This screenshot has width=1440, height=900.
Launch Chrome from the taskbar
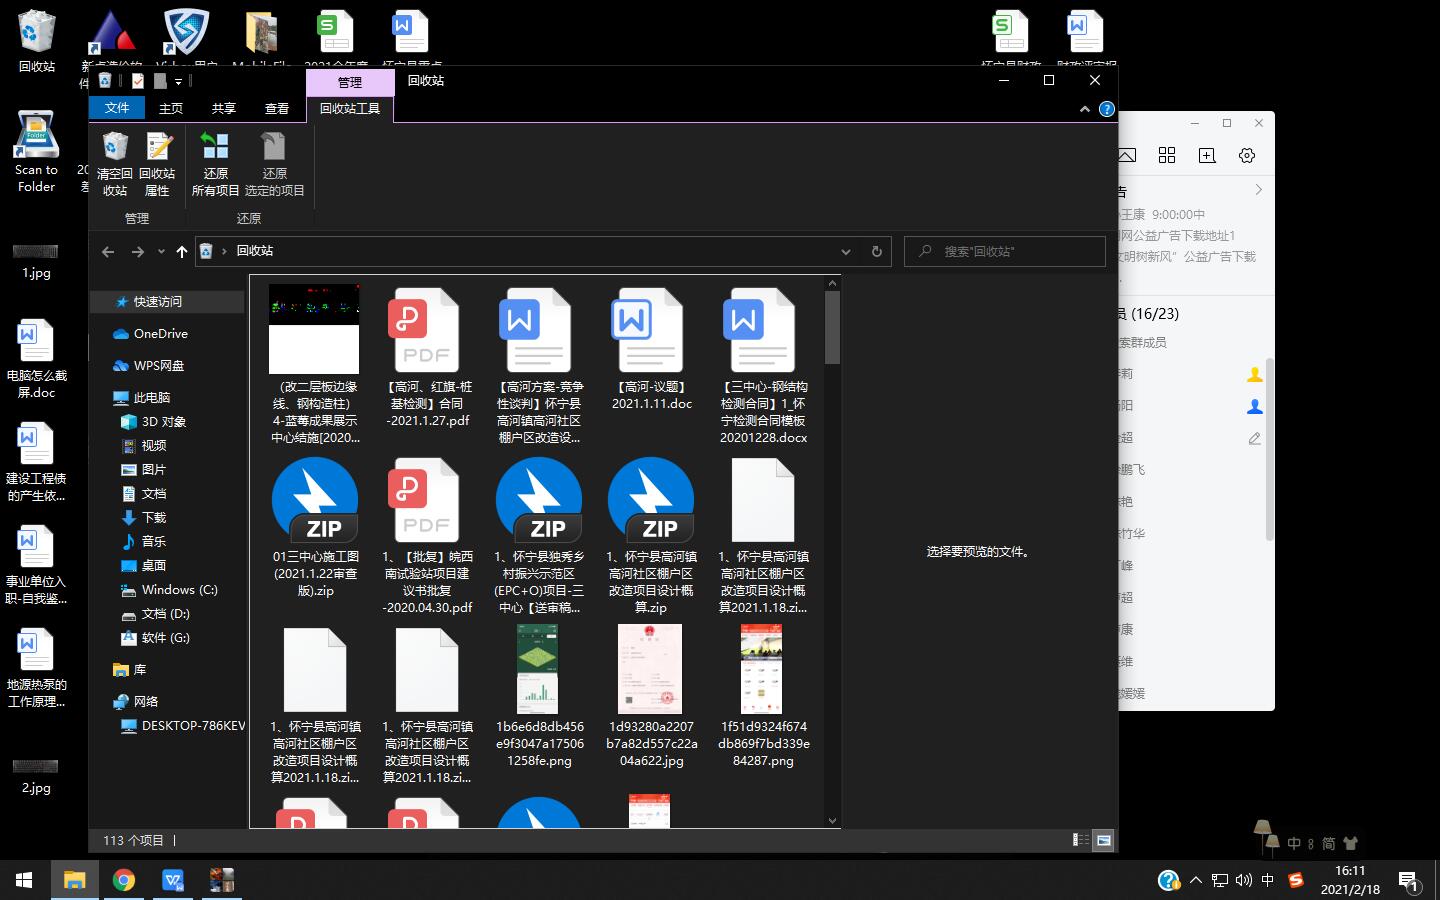(x=124, y=880)
